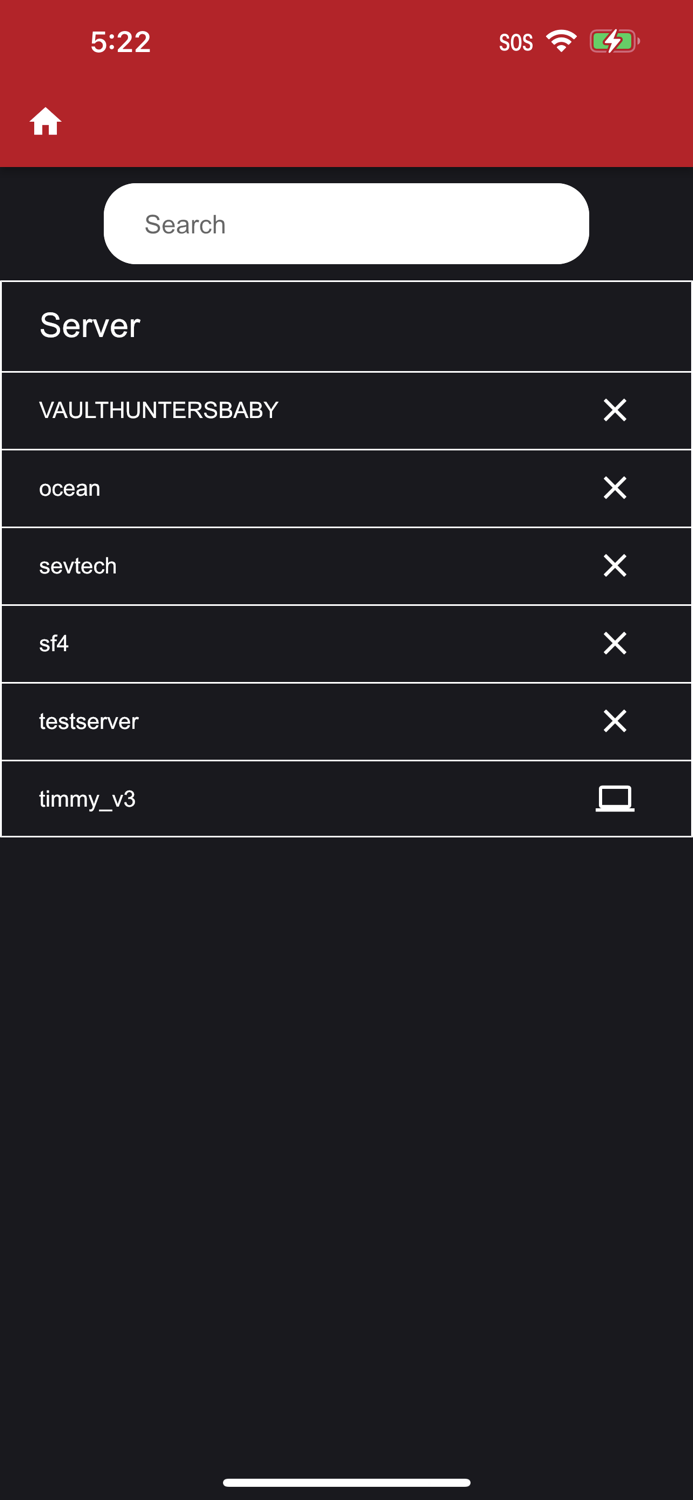This screenshot has width=693, height=1500.
Task: Open the VAULTHUNTERSBABY server entry
Action: [158, 410]
